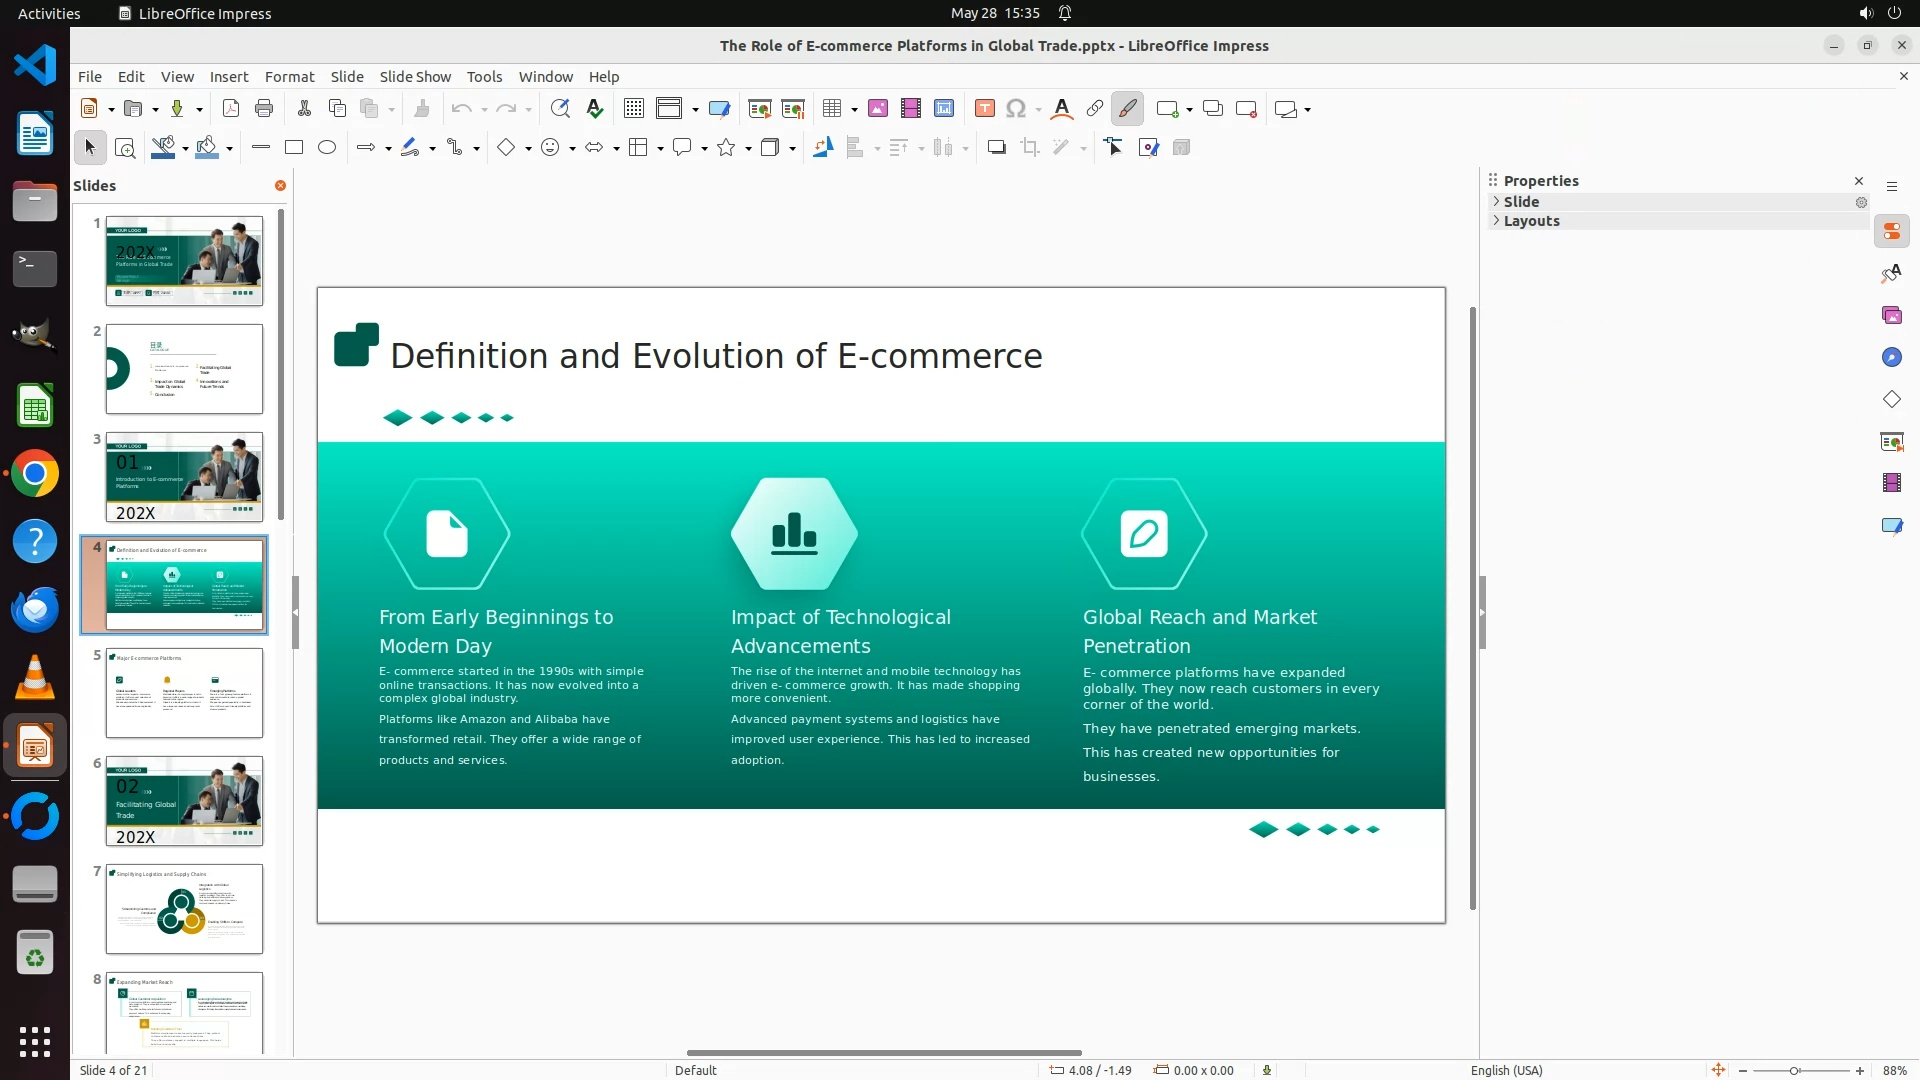The width and height of the screenshot is (1920, 1080).
Task: Click the zoom slider in status bar
Action: pyautogui.click(x=1795, y=1071)
